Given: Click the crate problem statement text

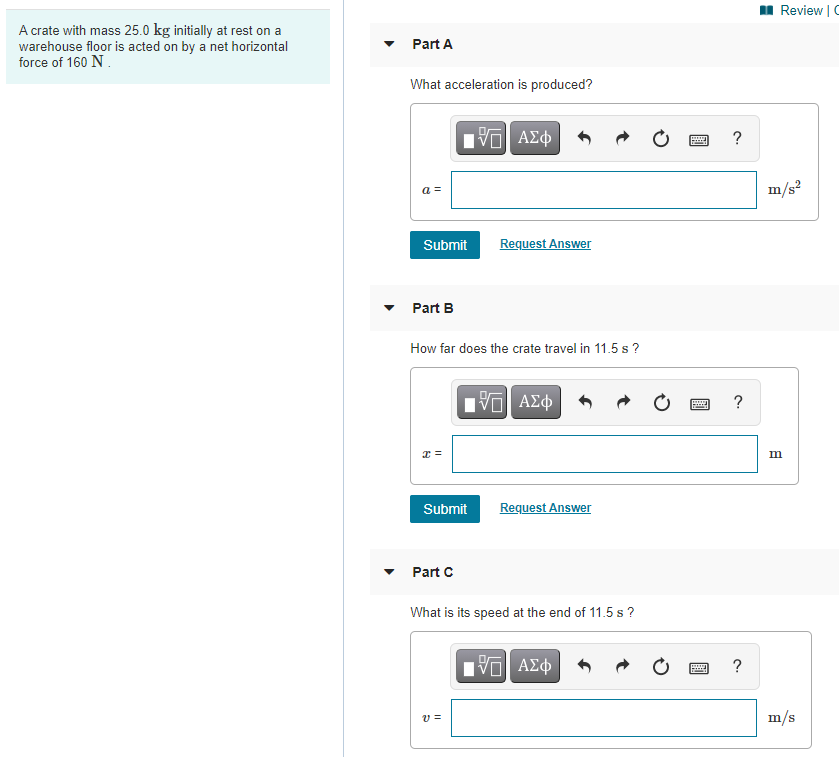Looking at the screenshot, I should click(x=154, y=46).
